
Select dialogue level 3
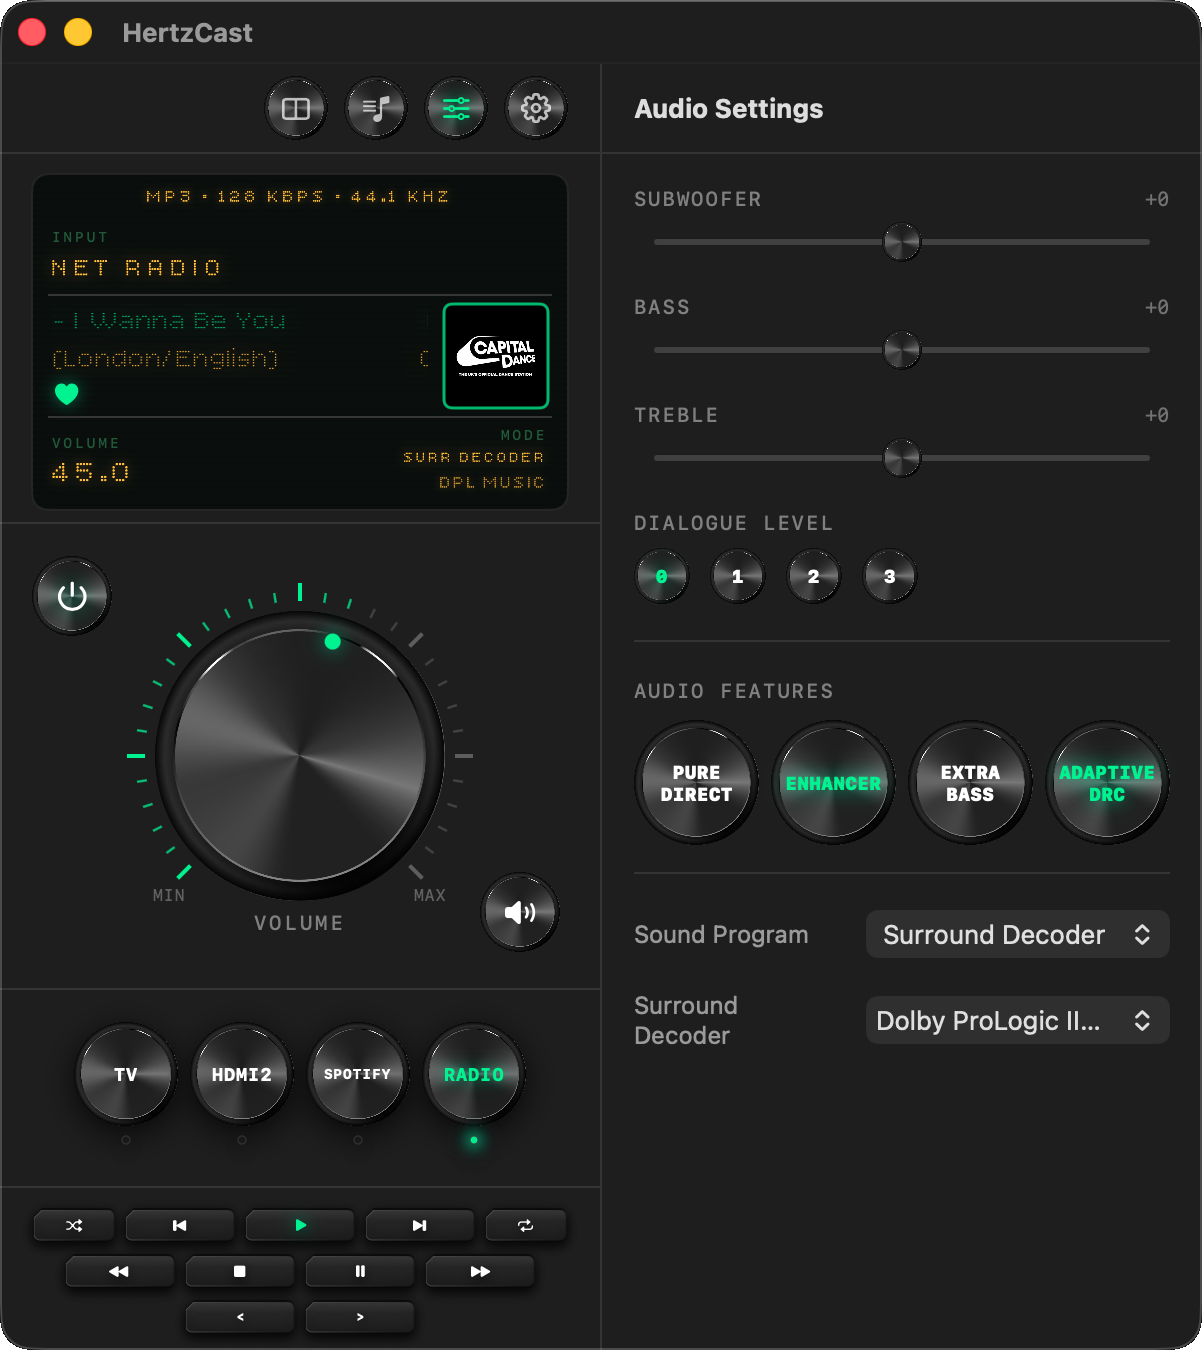(x=890, y=576)
